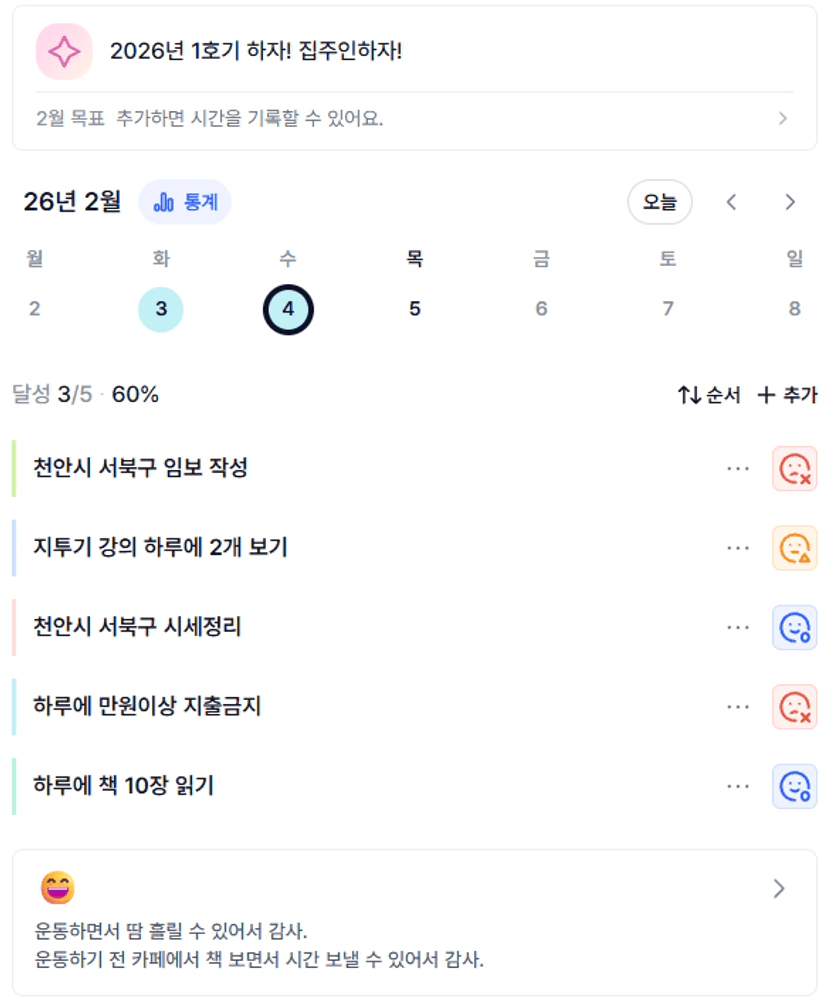The image size is (827, 1004).
Task: Open more options for 천안시 서북구 시세정리
Action: click(738, 627)
